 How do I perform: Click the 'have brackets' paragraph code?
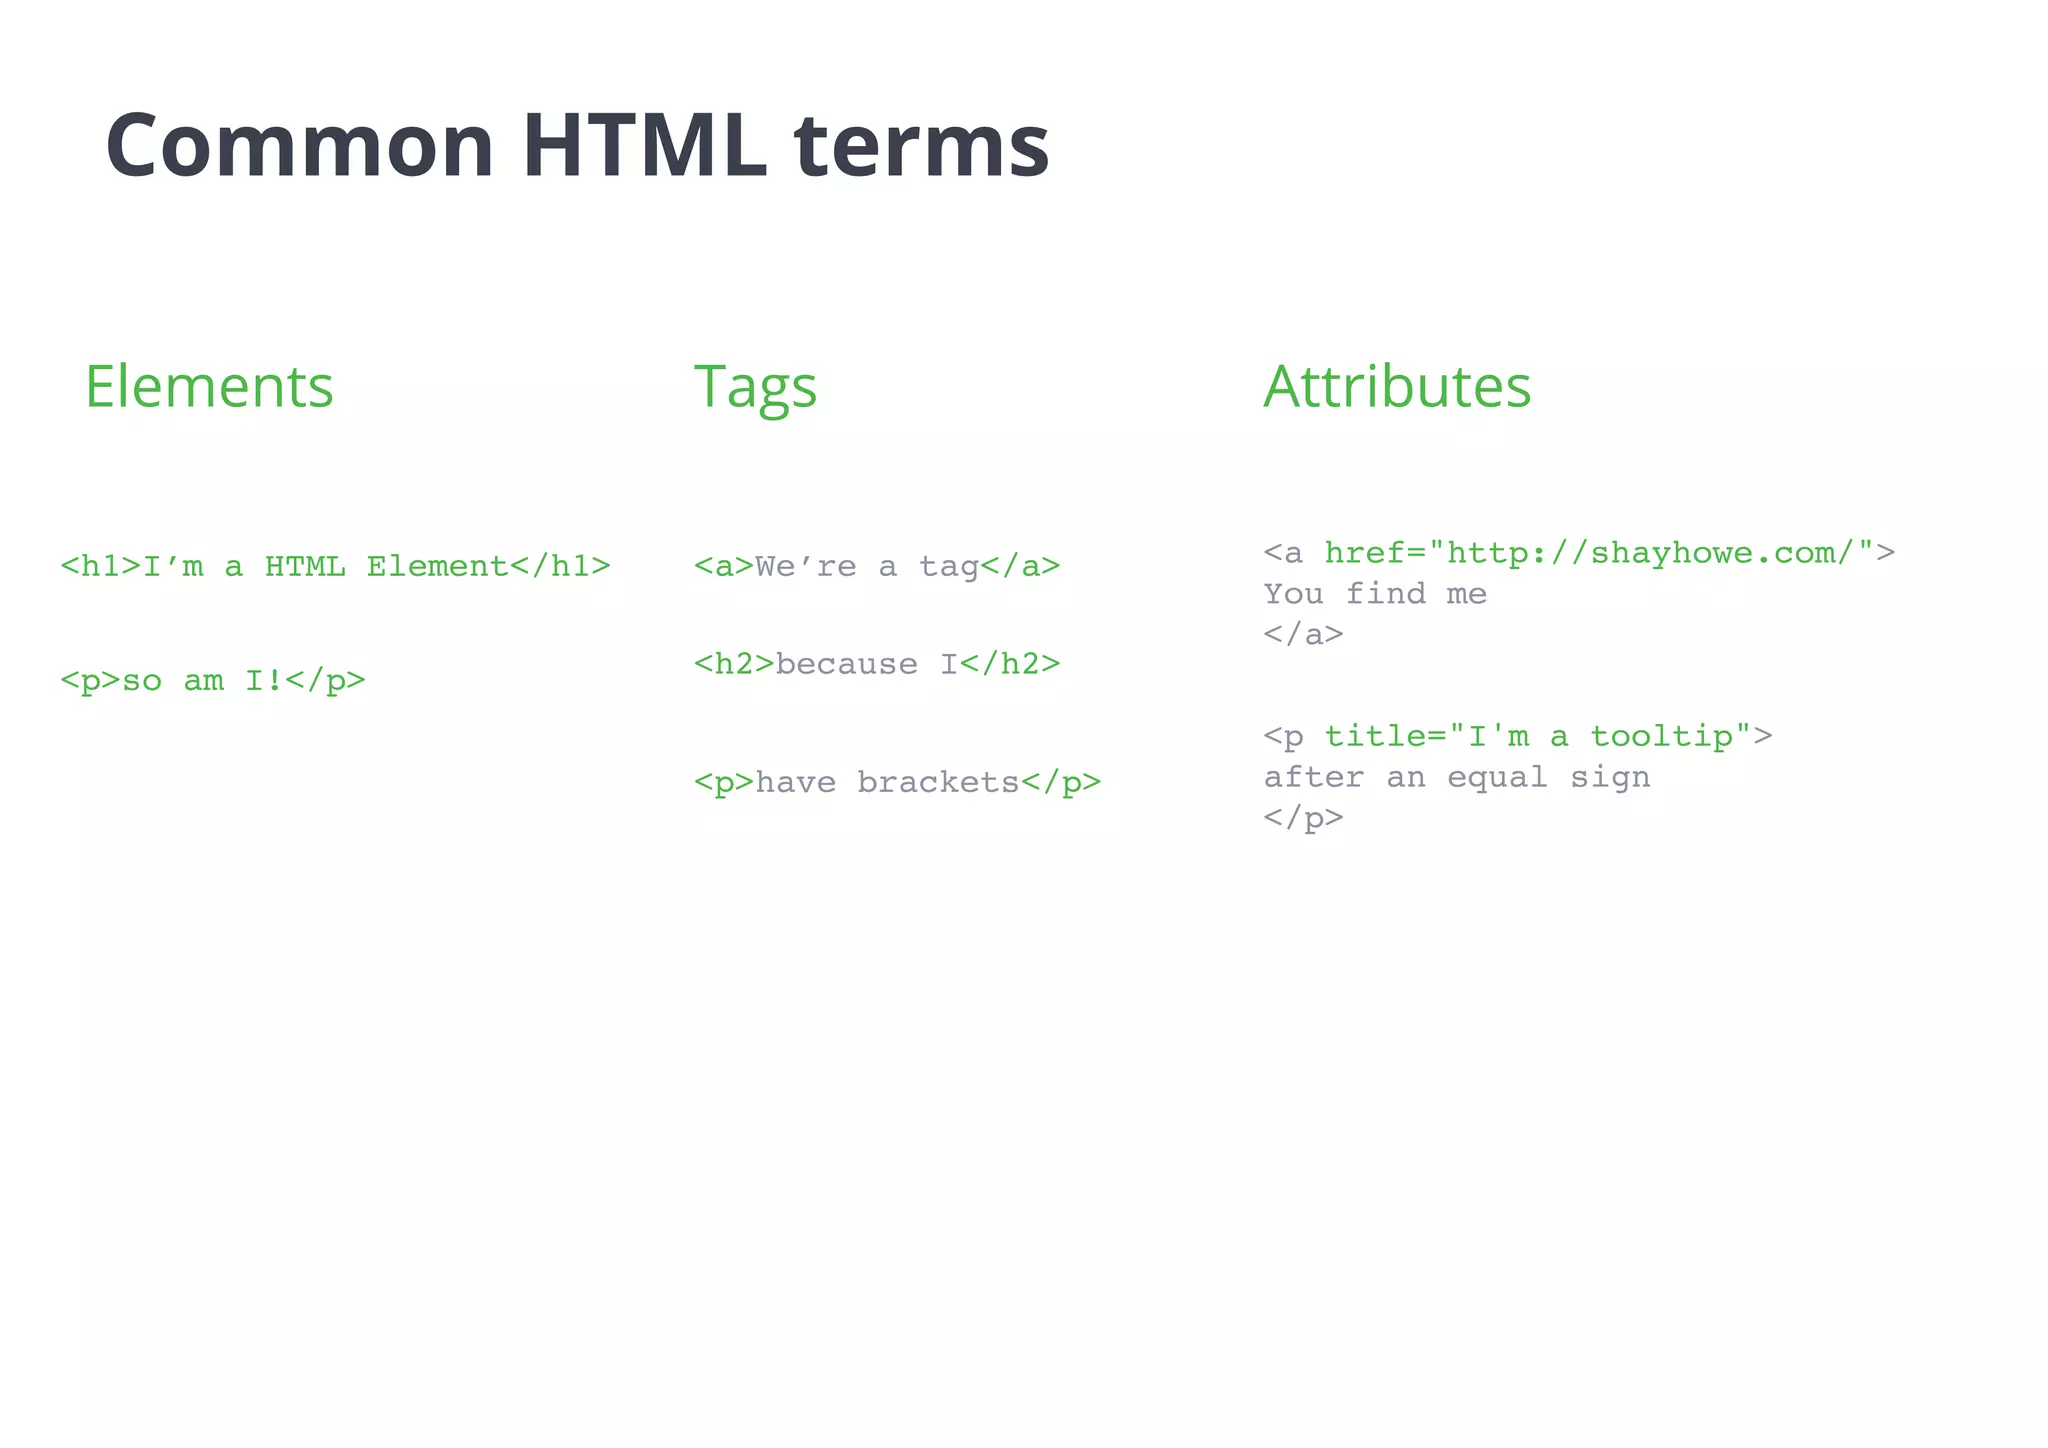897,782
